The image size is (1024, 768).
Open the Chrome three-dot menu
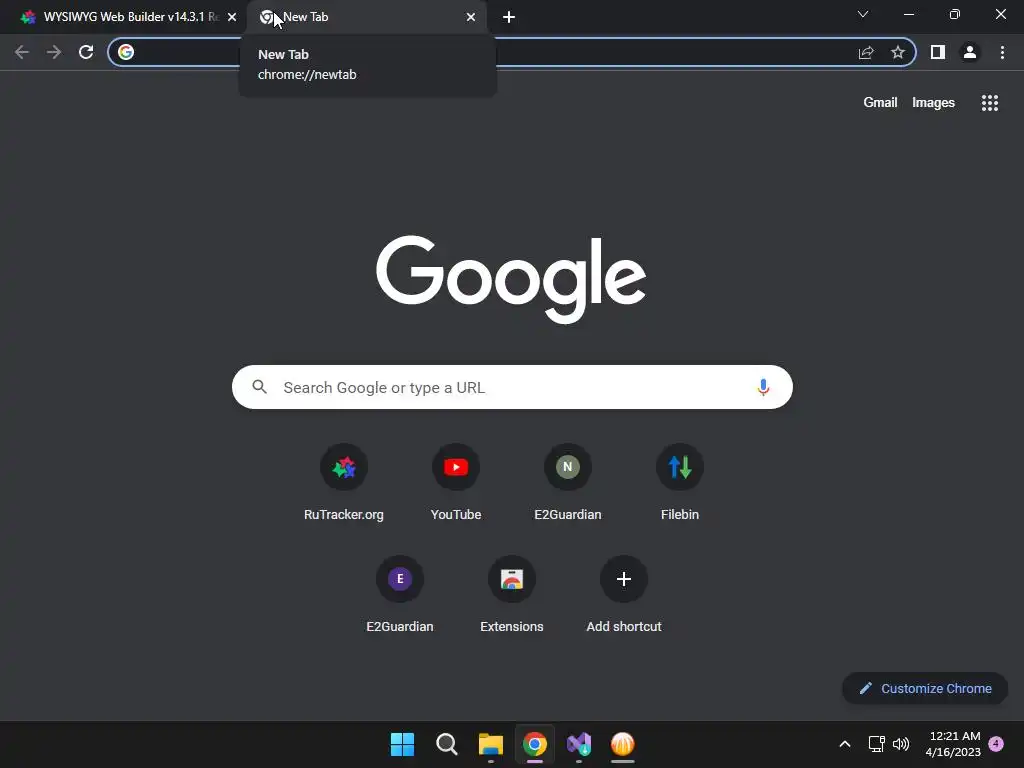[1002, 52]
